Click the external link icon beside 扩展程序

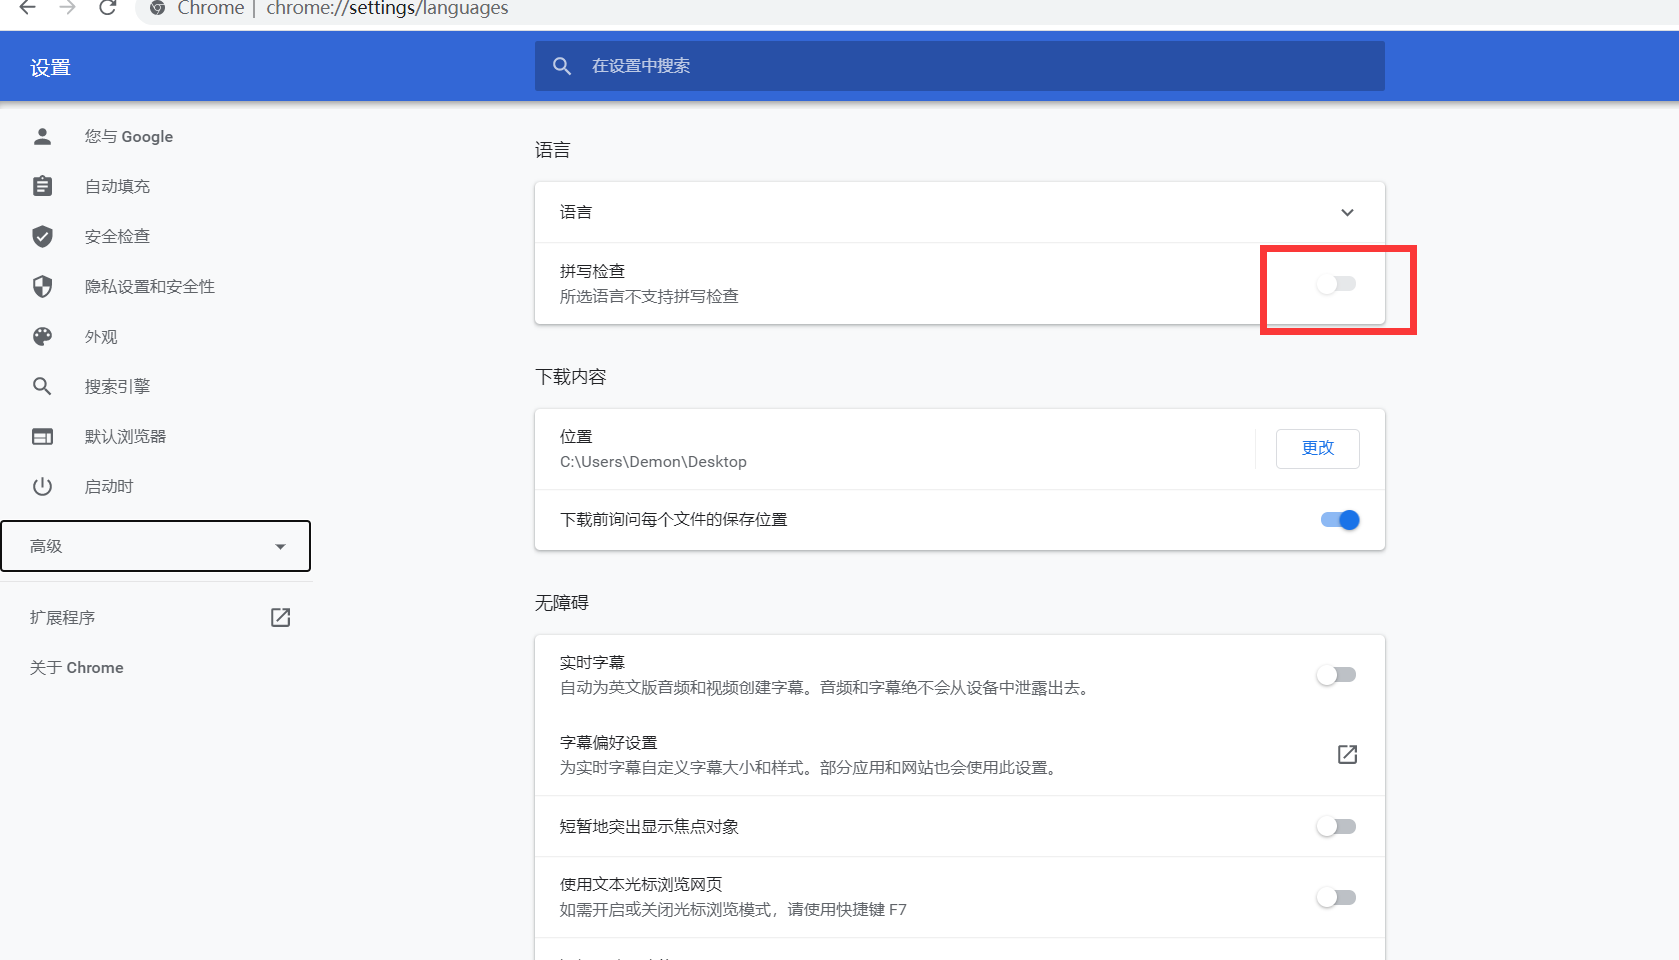coord(281,617)
